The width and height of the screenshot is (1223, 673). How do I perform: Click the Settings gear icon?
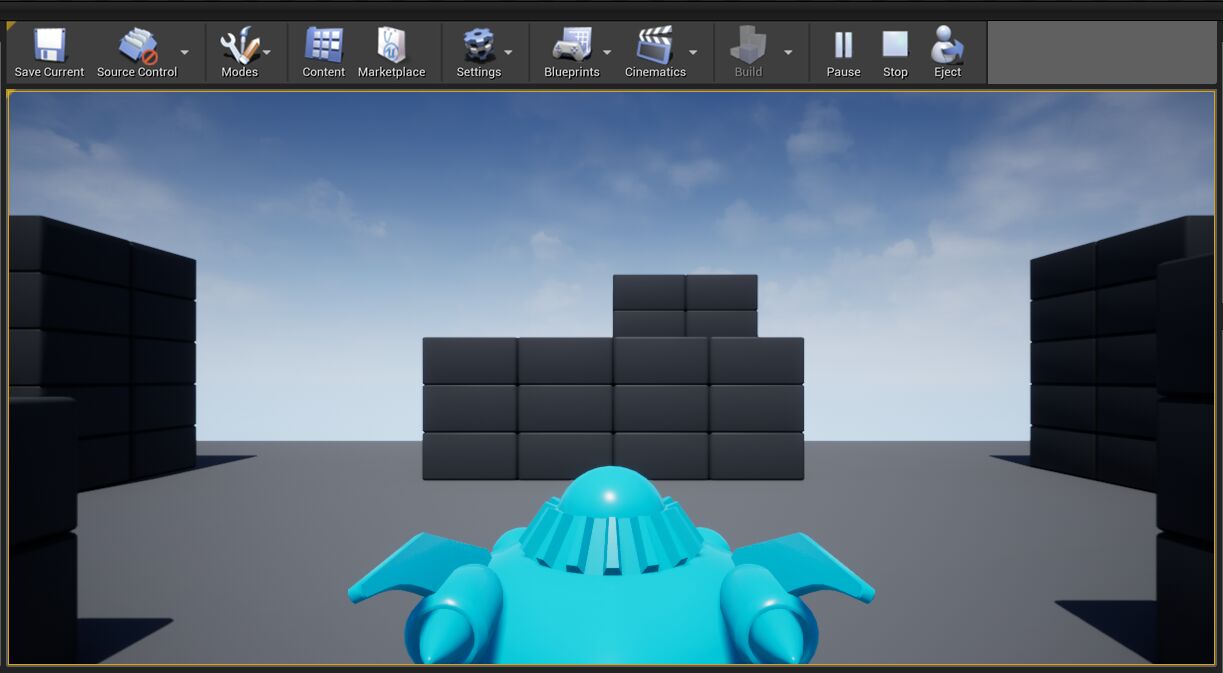[x=478, y=46]
